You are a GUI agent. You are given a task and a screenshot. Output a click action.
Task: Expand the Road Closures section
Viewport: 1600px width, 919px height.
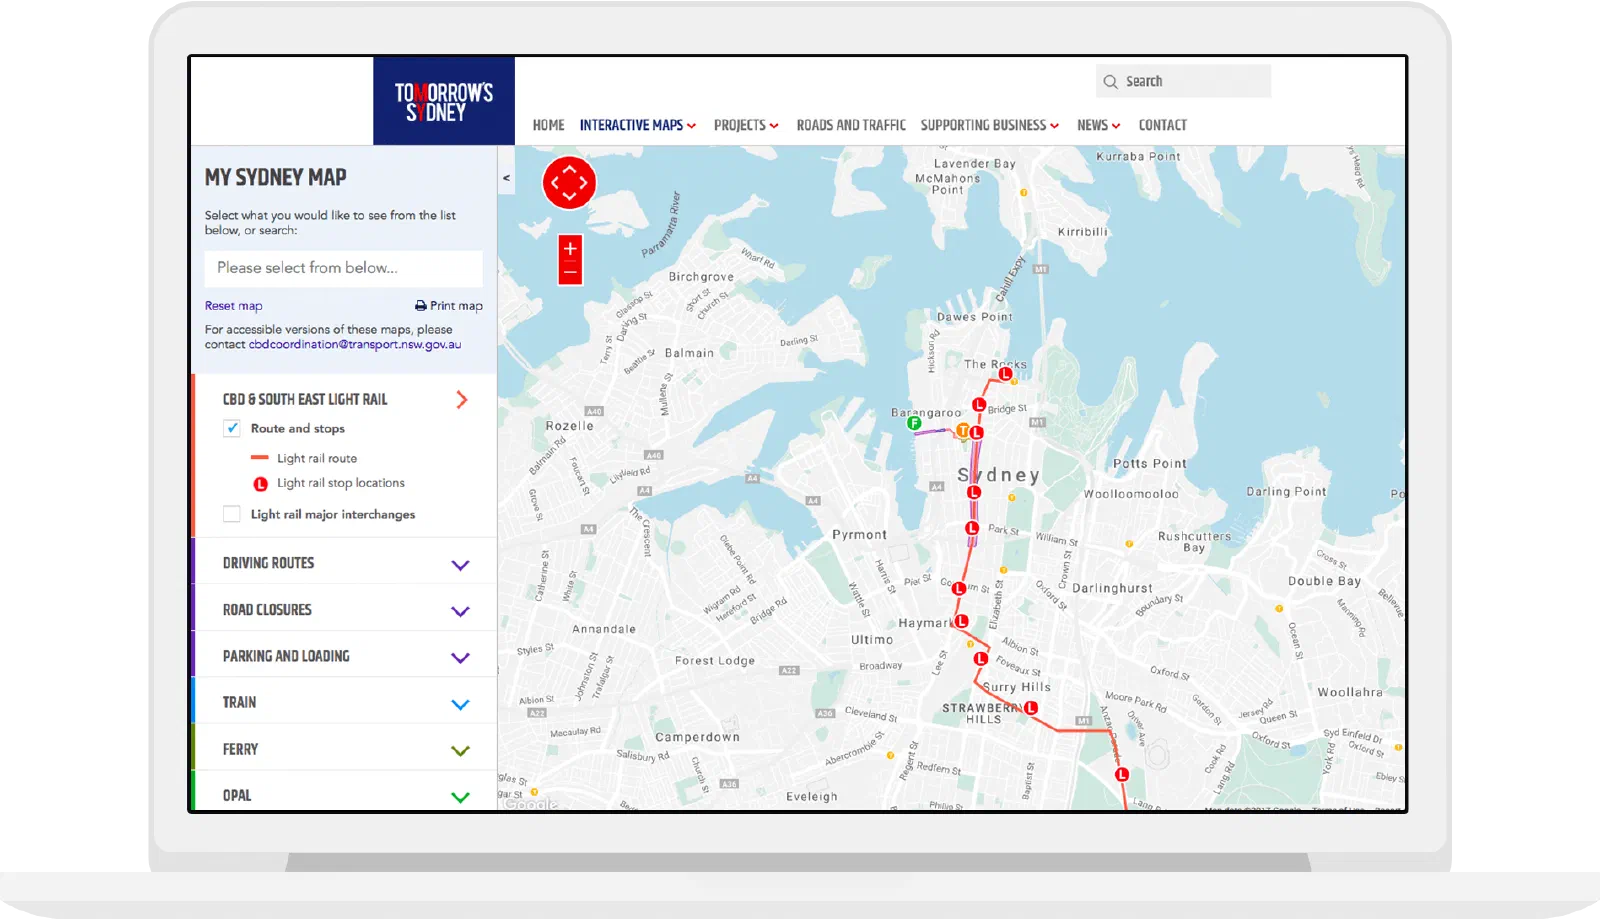click(x=345, y=610)
